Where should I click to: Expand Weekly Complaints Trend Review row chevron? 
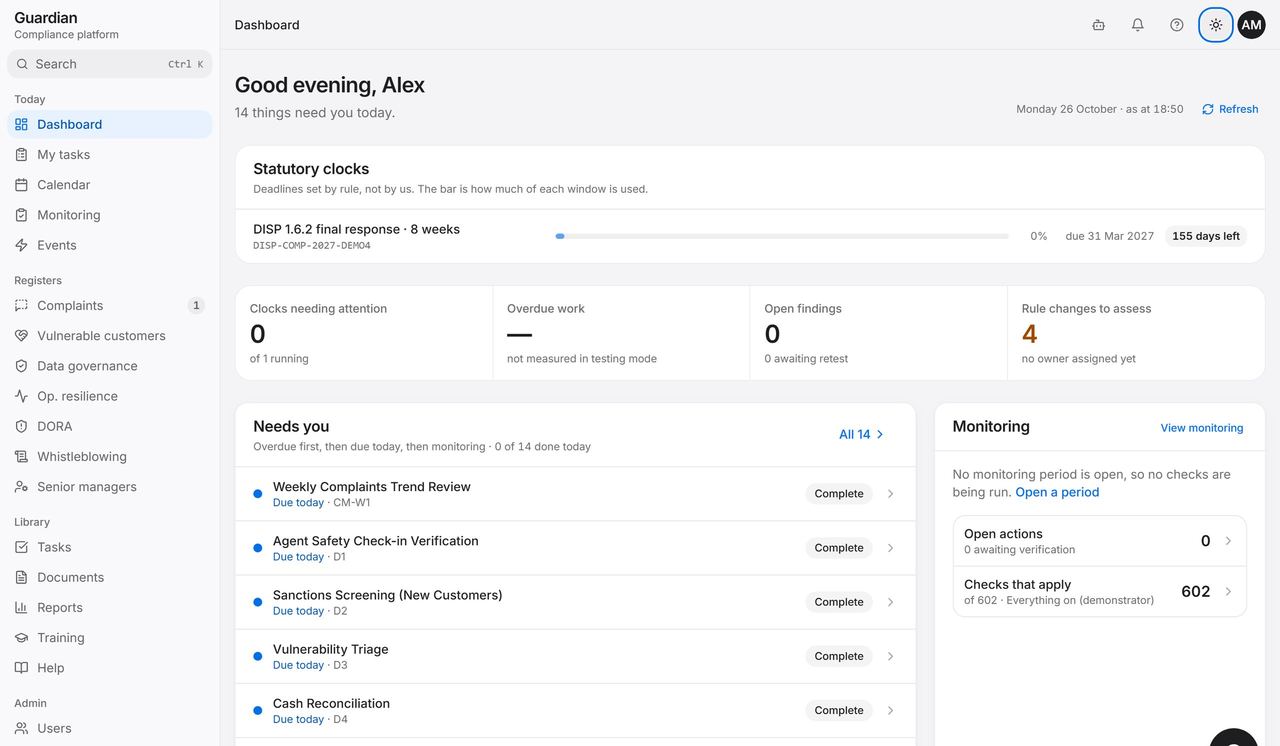(890, 494)
